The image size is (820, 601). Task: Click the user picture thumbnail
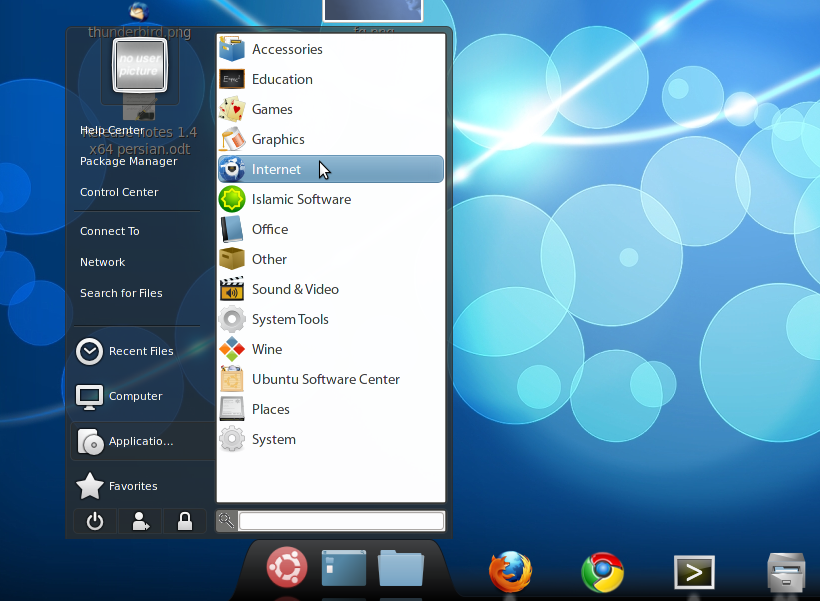point(140,66)
